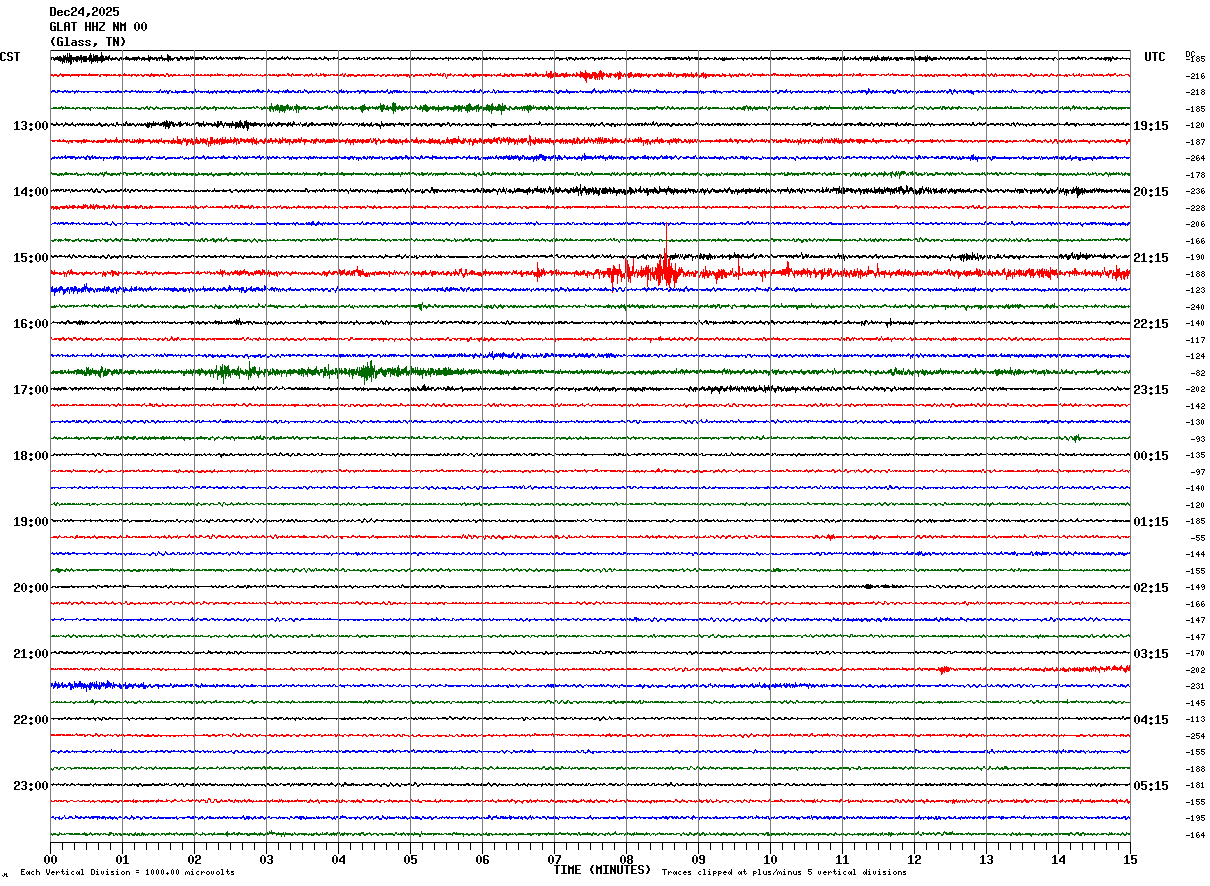
Task: Click the 23:15 UTC time label
Action: (x=1151, y=390)
